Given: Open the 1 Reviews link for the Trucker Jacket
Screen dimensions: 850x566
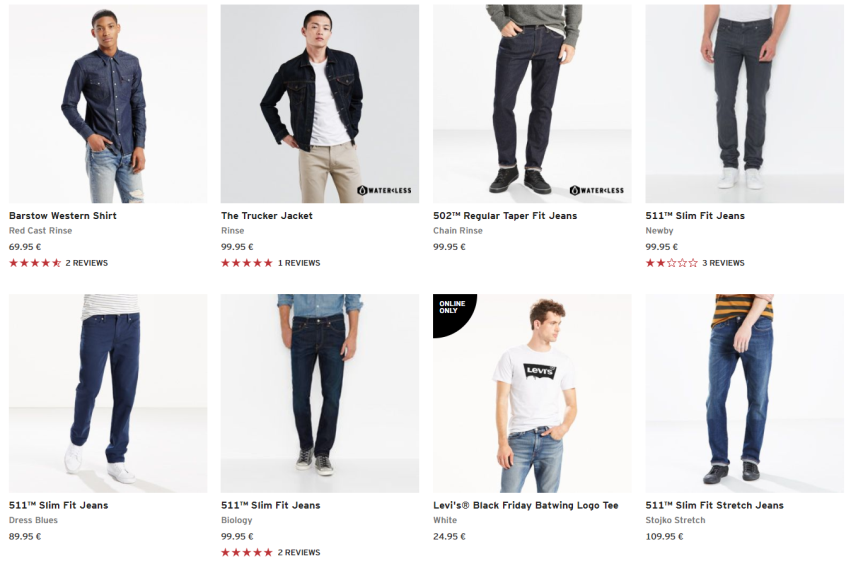Looking at the screenshot, I should (299, 263).
